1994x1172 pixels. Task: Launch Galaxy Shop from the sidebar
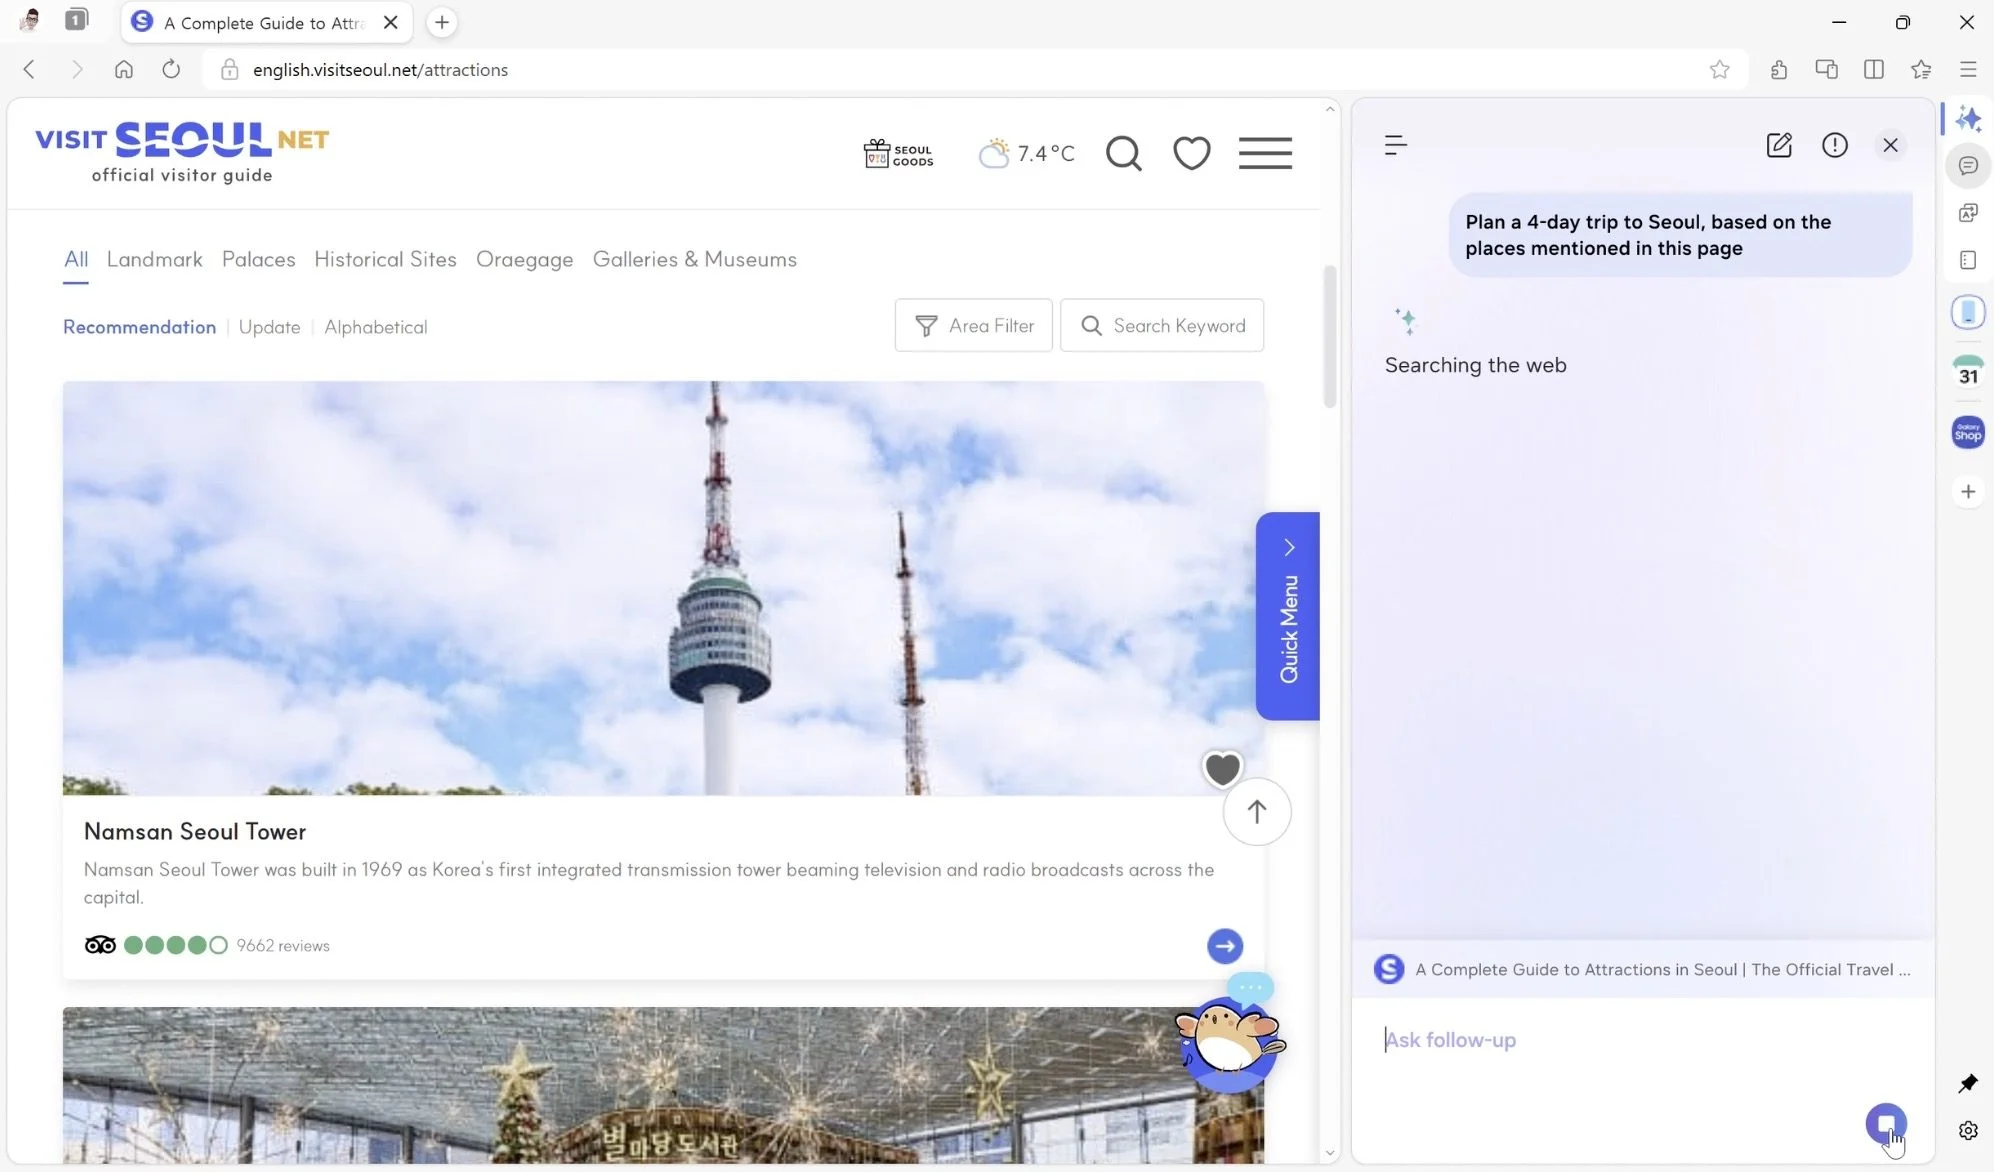pyautogui.click(x=1969, y=432)
